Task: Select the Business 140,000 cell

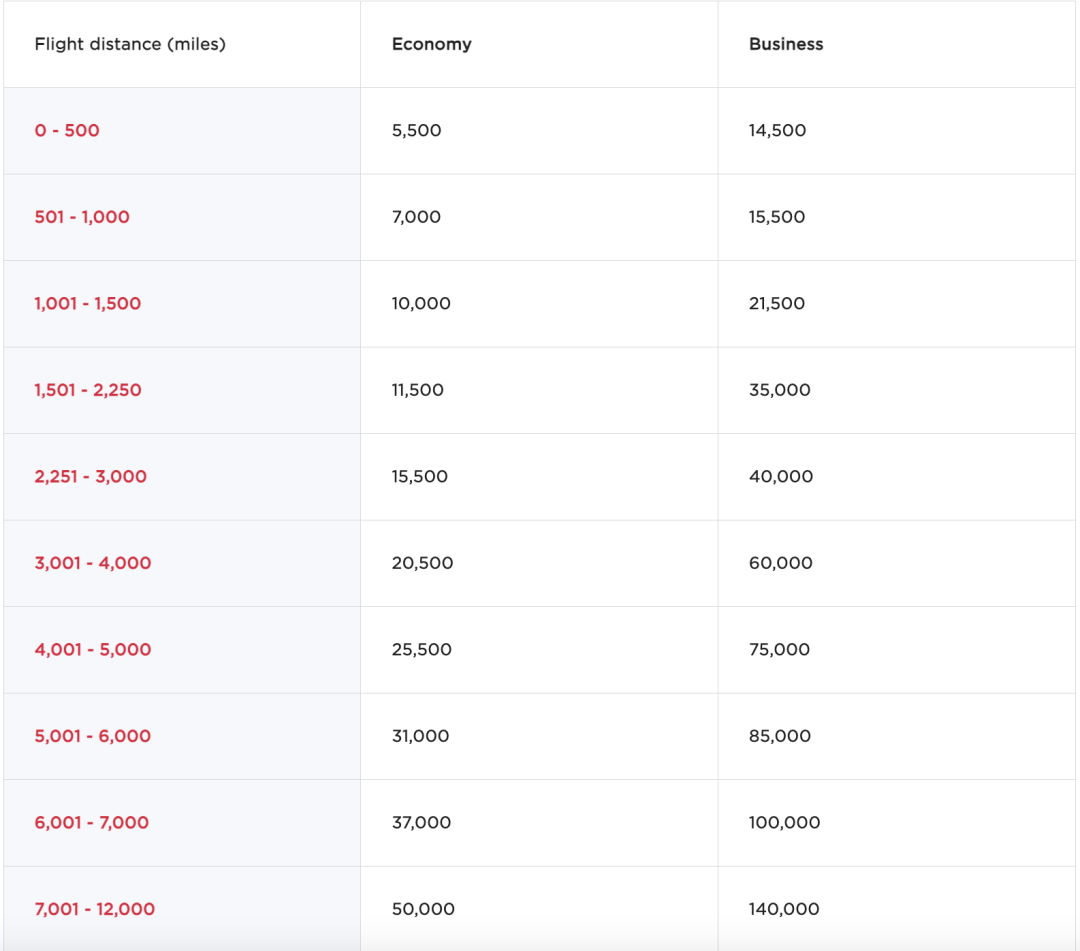Action: (x=784, y=909)
